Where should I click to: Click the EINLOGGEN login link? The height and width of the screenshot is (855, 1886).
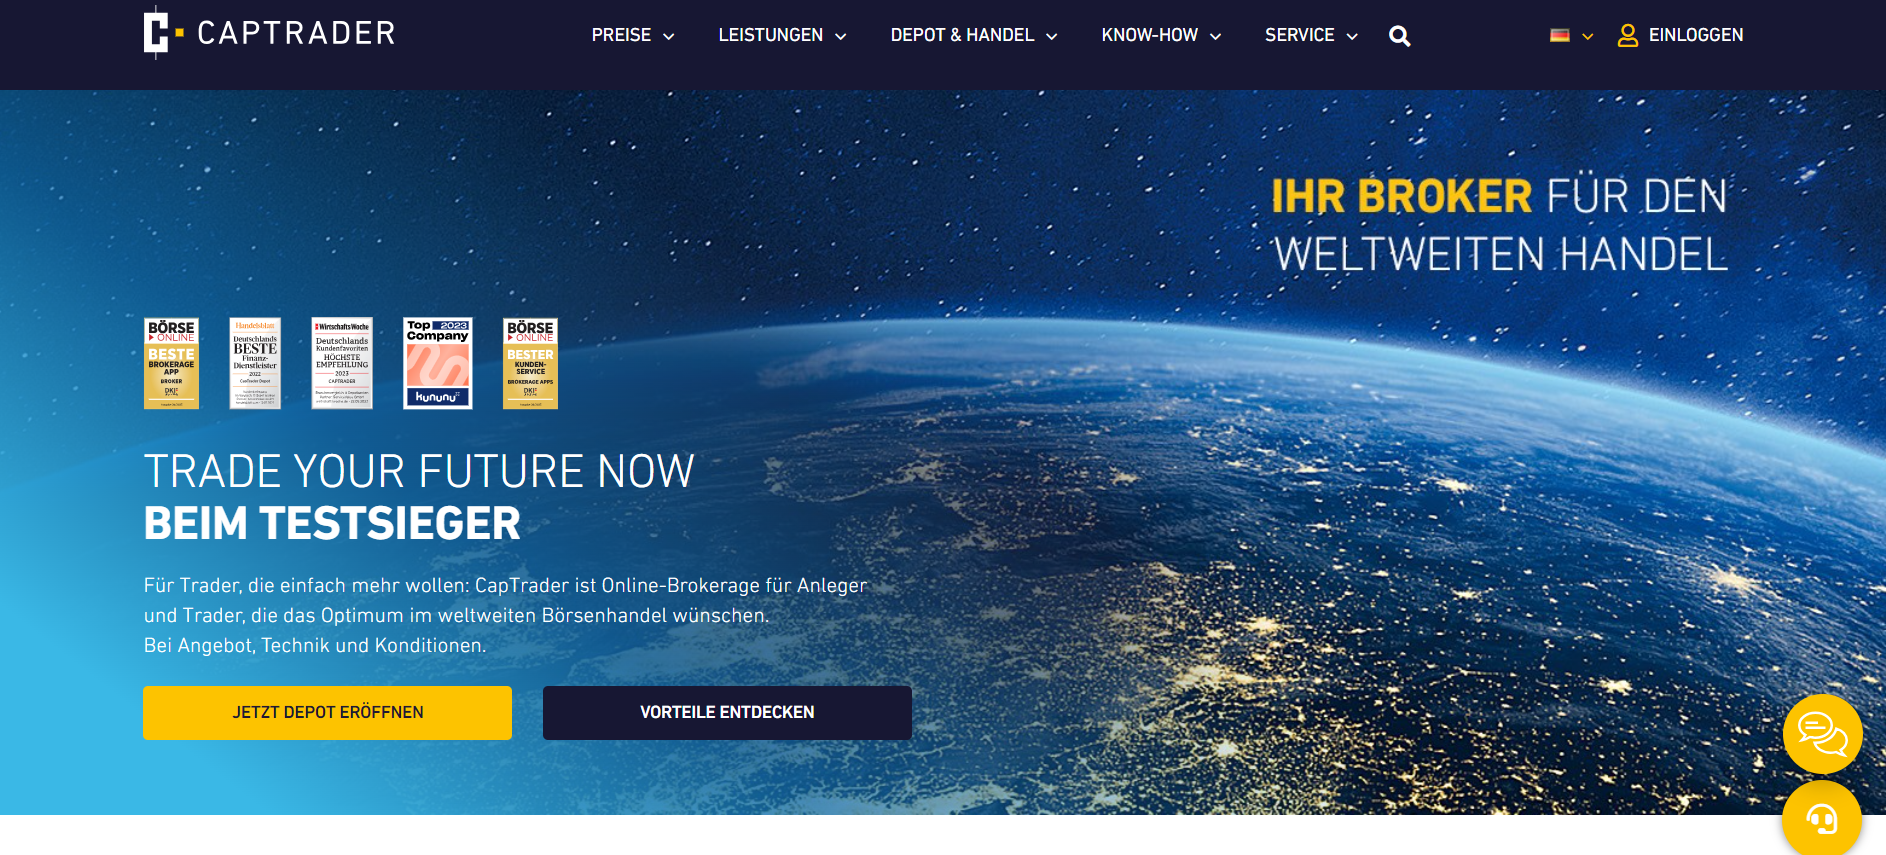coord(1695,35)
